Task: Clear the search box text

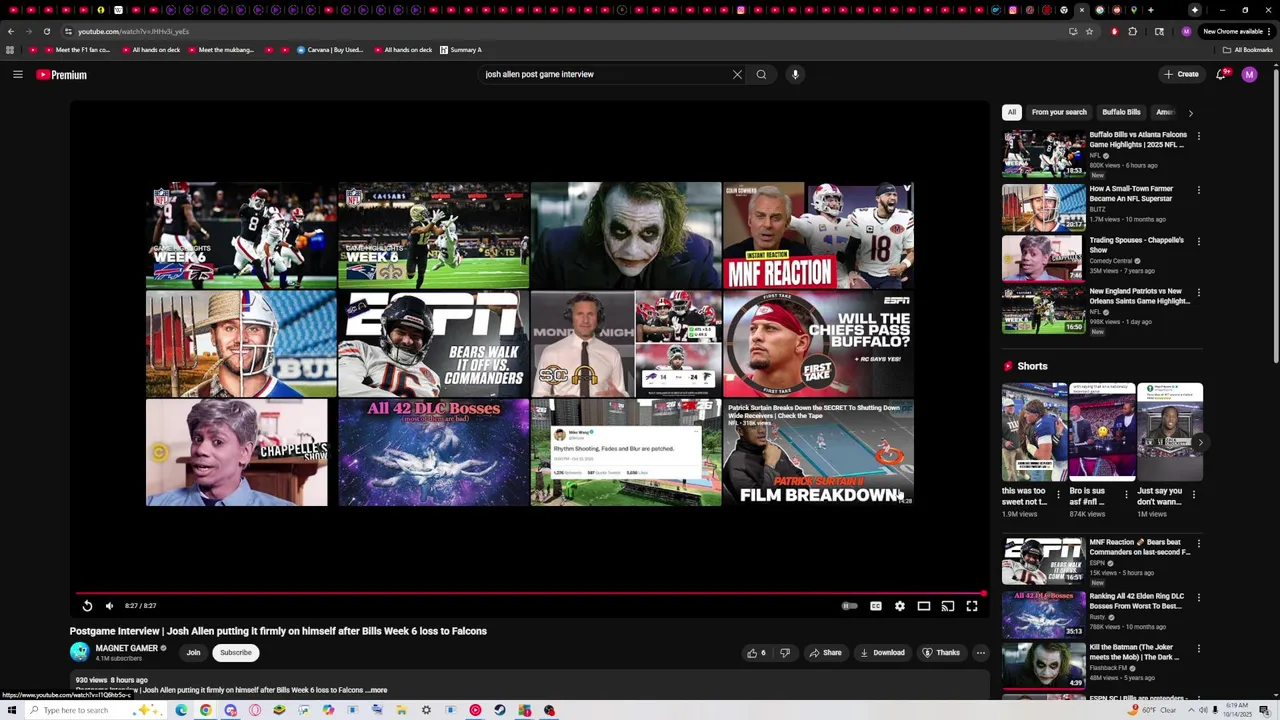Action: coord(737,74)
